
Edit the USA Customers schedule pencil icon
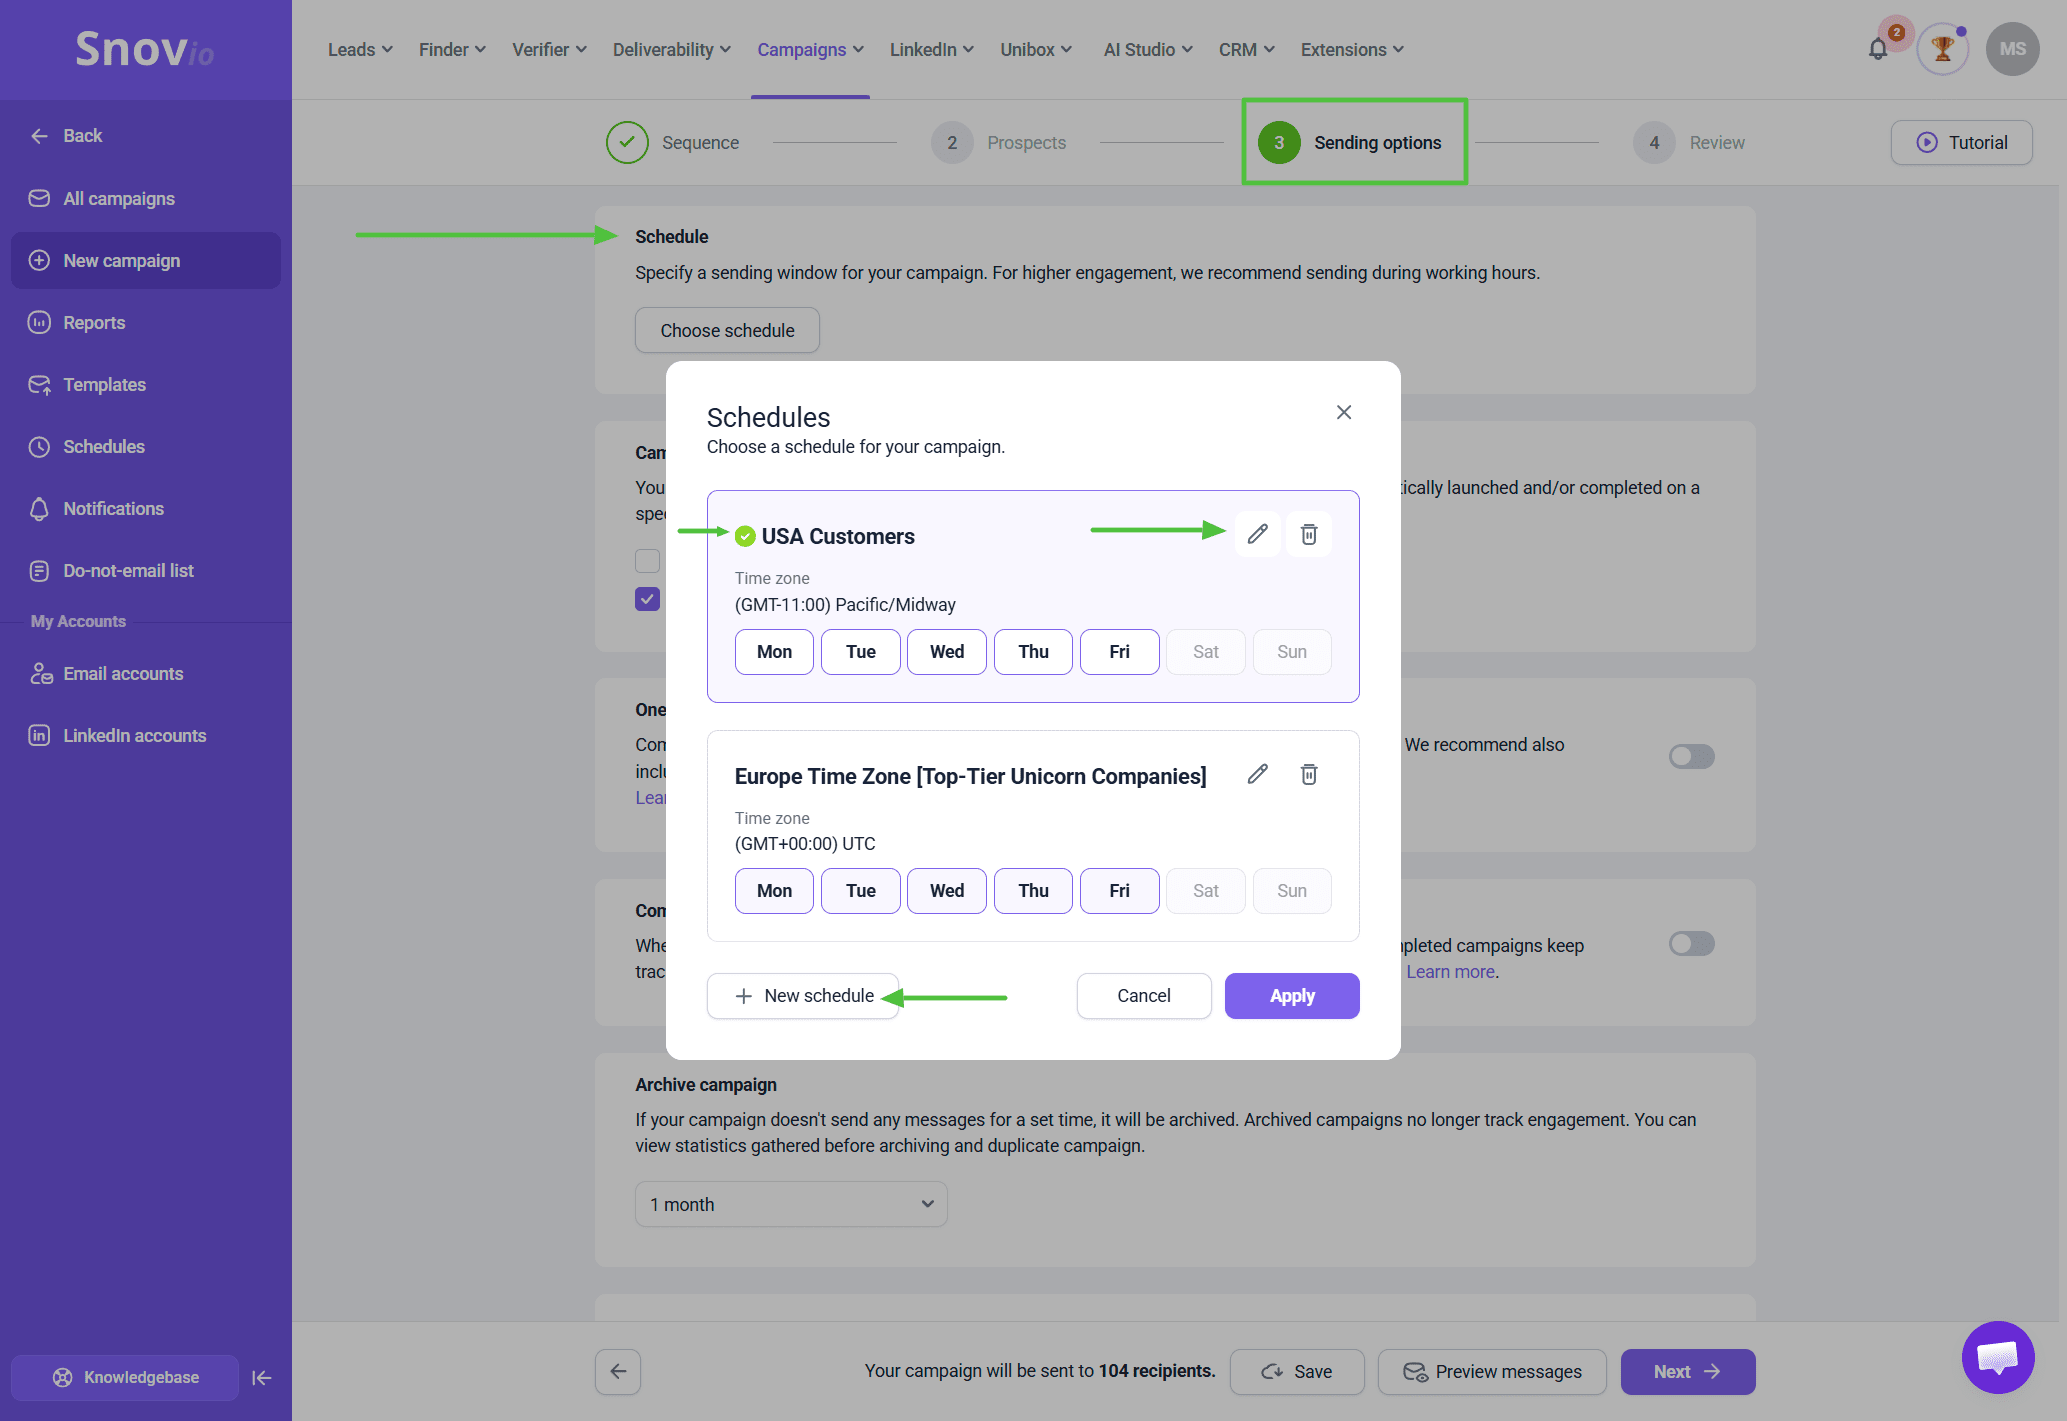click(x=1257, y=534)
